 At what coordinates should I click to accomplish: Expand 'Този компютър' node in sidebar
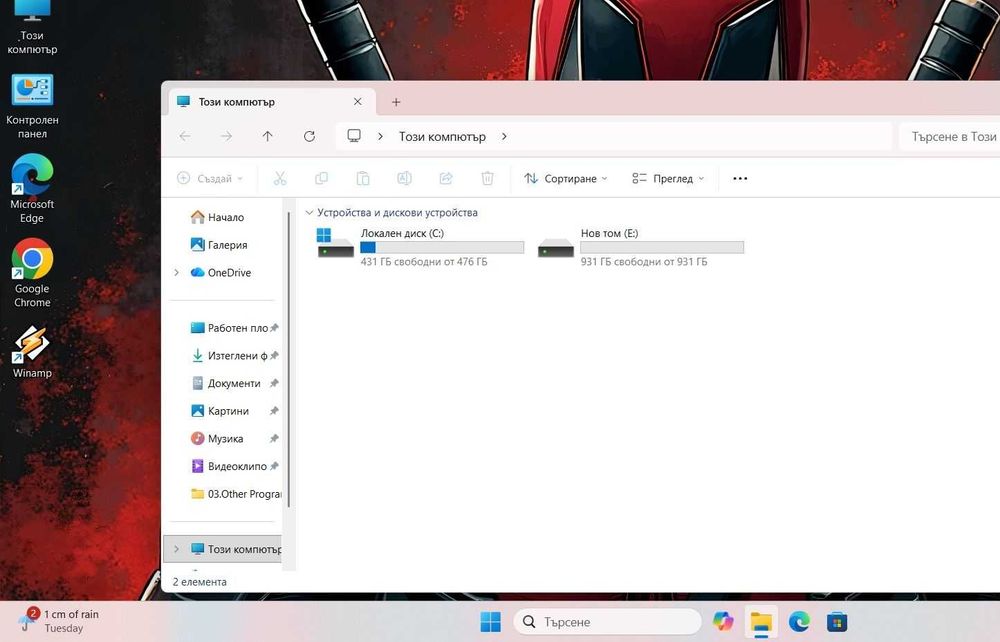[177, 549]
